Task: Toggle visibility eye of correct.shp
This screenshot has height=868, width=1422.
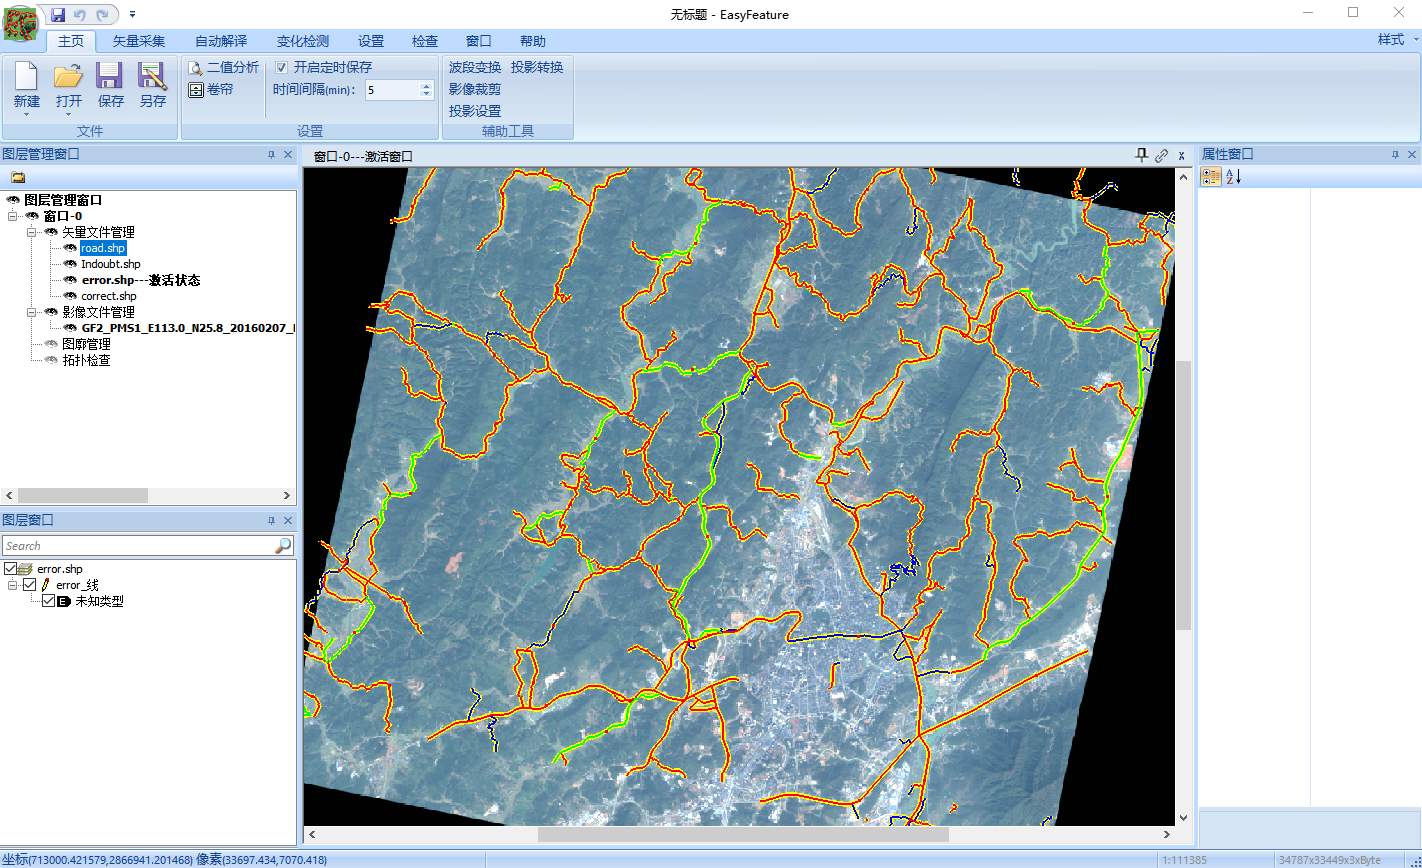Action: click(x=70, y=296)
